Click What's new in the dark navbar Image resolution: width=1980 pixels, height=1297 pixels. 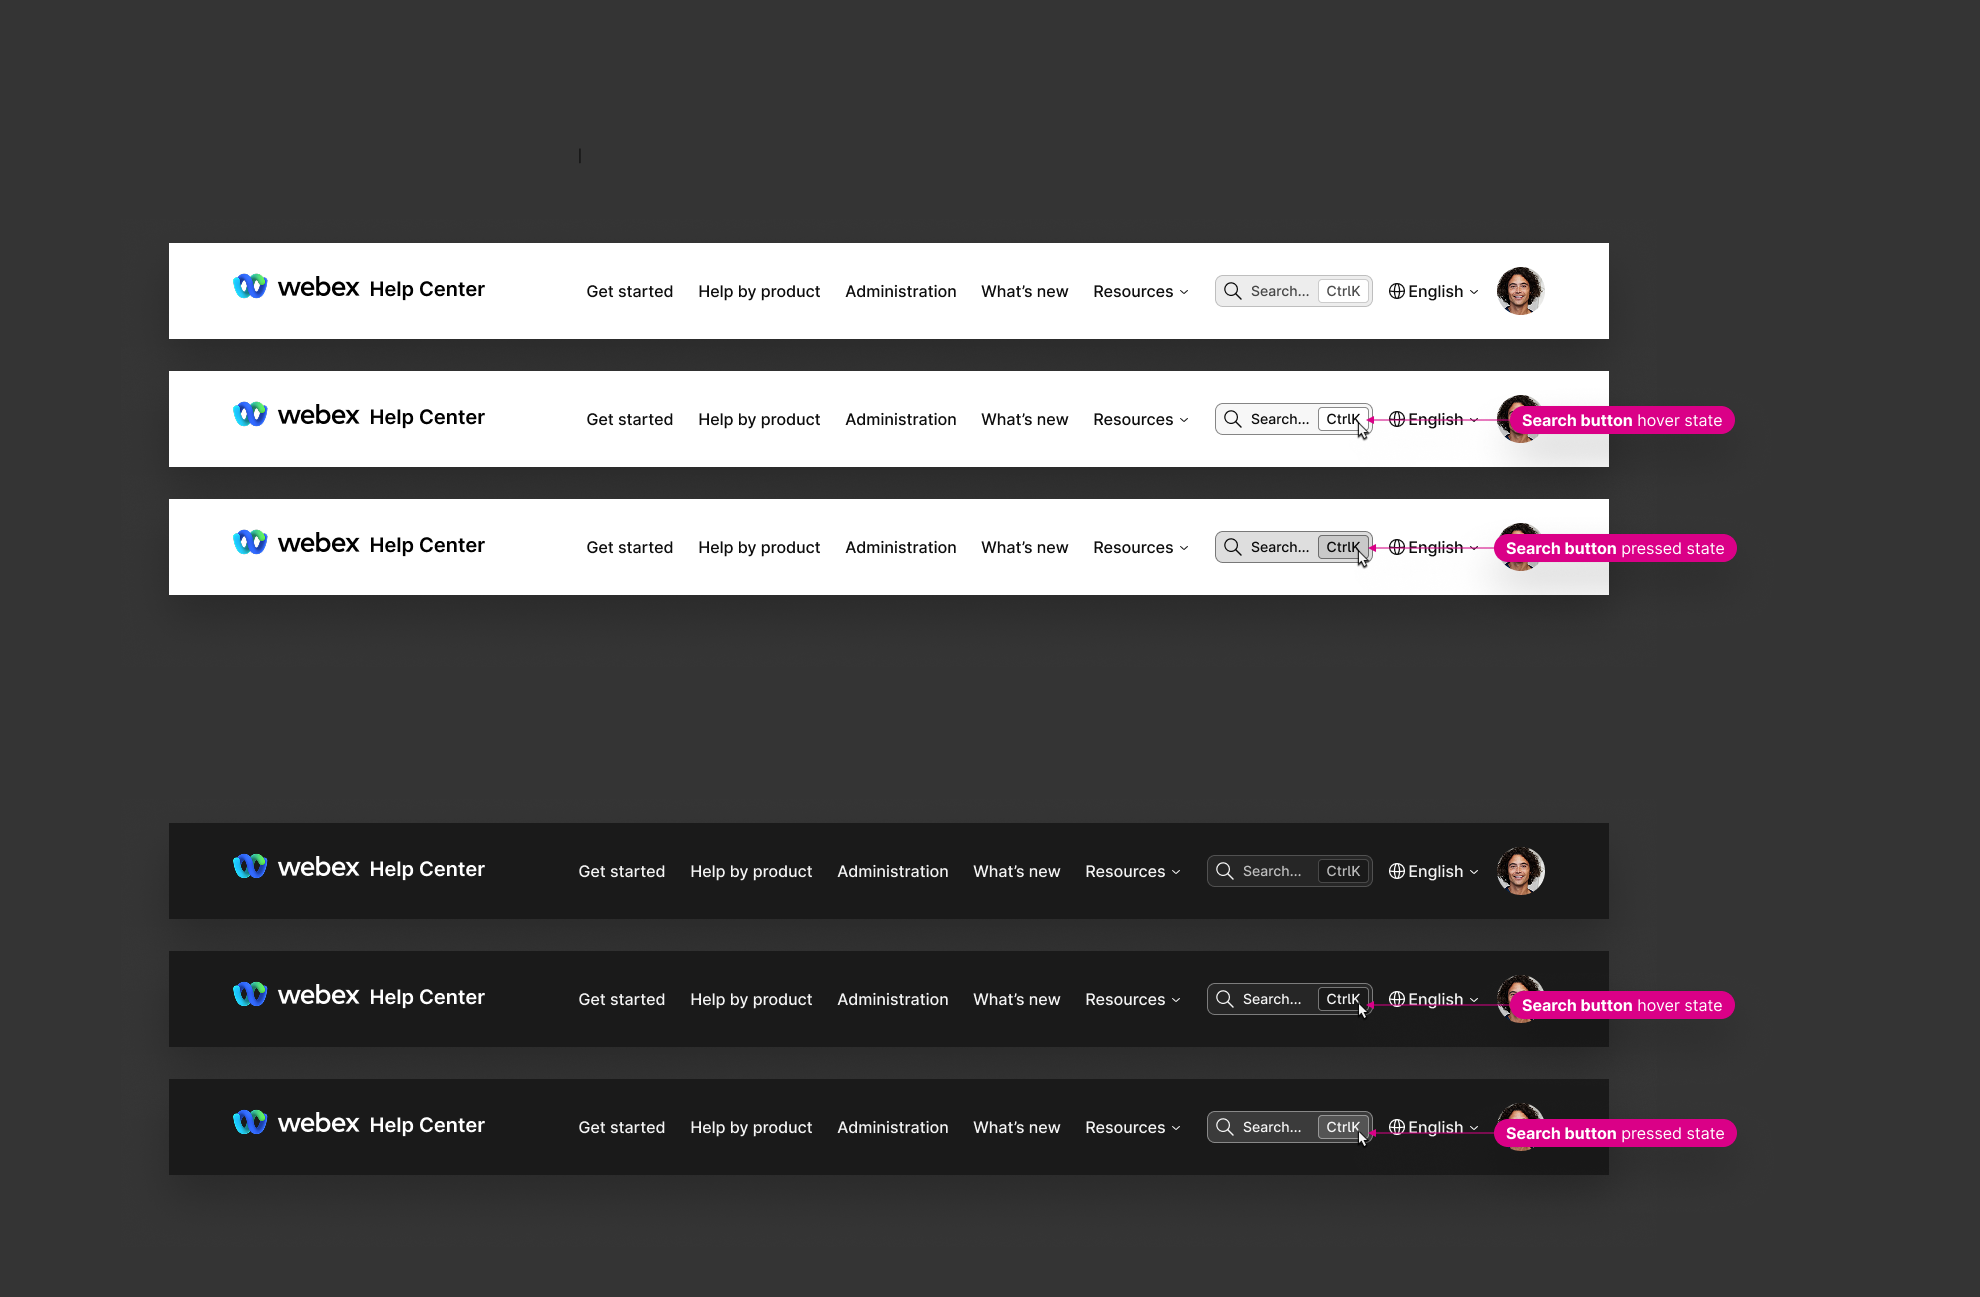pos(1016,871)
